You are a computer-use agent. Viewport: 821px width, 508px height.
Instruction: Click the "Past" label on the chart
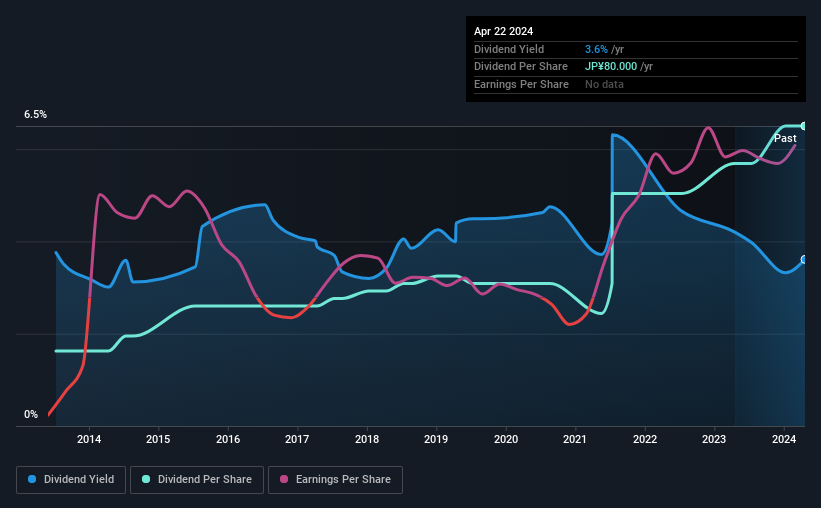pos(785,138)
